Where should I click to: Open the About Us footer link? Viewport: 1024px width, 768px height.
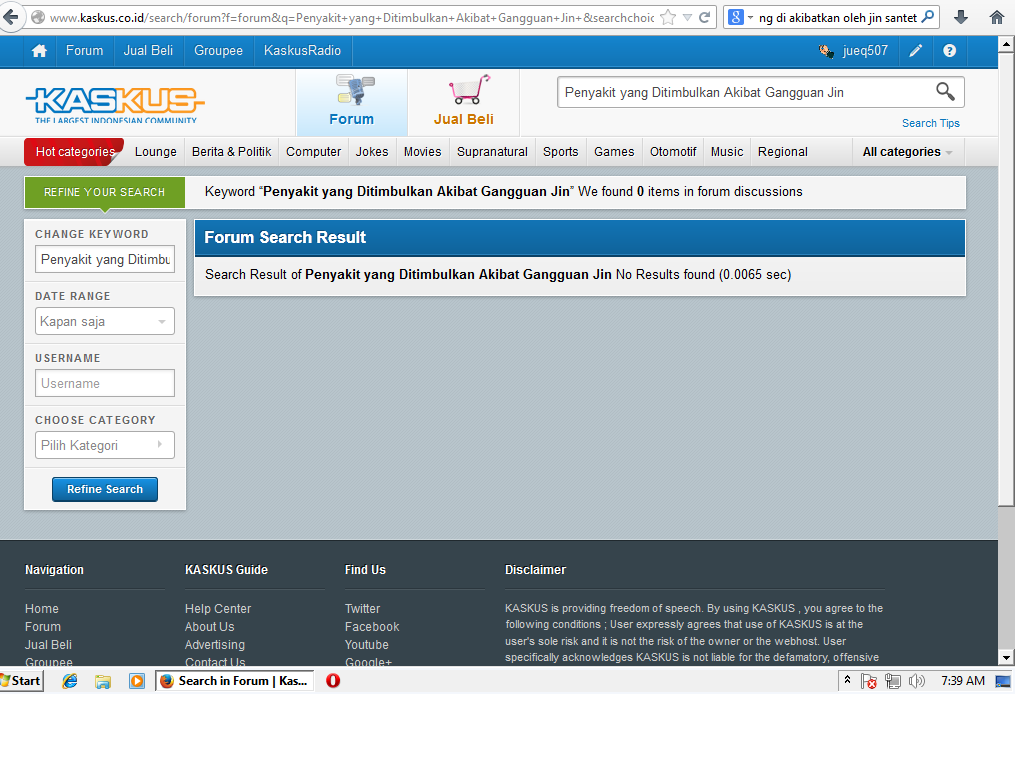(210, 627)
